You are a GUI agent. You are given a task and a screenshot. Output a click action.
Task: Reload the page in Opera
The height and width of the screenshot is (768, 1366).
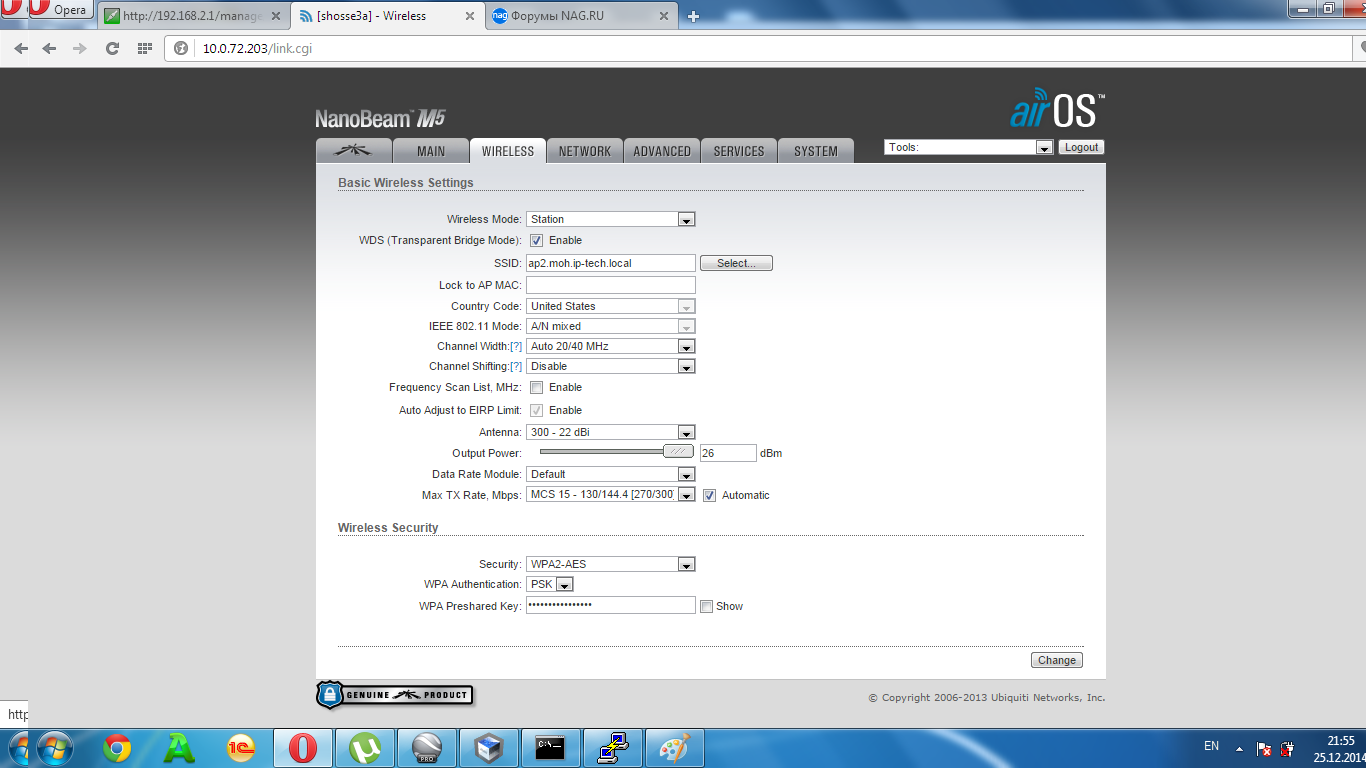coord(112,48)
